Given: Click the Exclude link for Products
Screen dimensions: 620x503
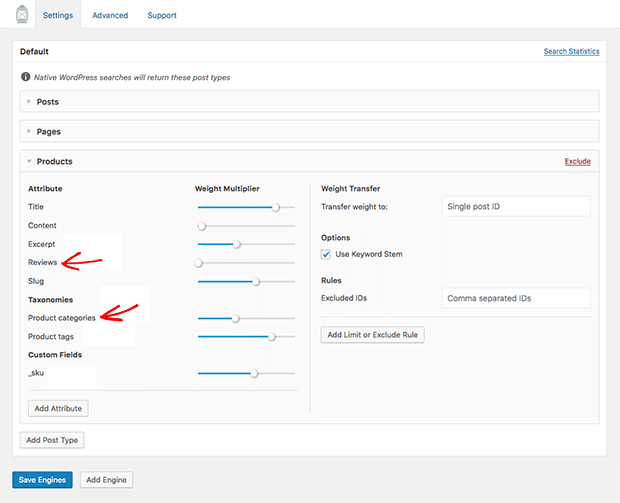Looking at the screenshot, I should pos(577,161).
